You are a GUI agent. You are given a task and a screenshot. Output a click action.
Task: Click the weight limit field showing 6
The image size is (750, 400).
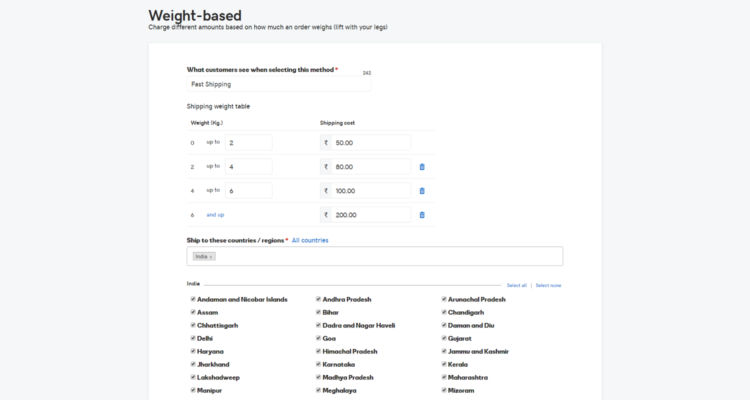(248, 191)
